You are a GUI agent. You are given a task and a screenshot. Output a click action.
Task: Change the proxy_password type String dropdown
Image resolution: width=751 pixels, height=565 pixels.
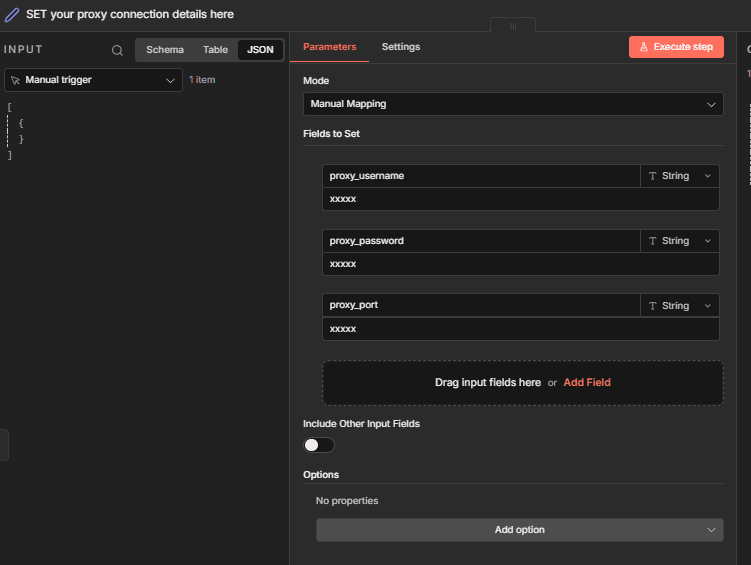point(680,241)
